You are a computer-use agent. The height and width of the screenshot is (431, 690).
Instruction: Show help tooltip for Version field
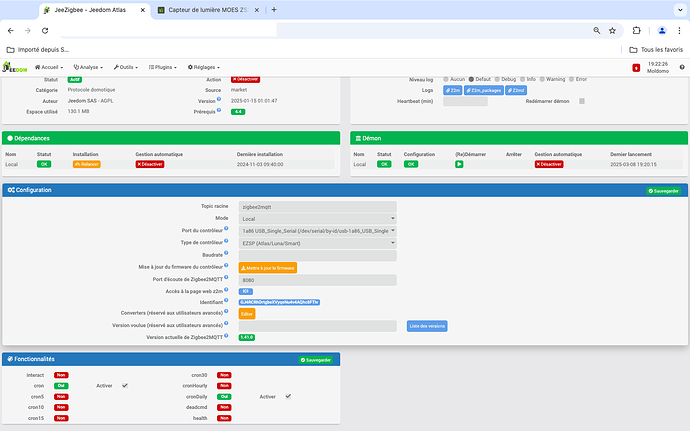pyautogui.click(x=219, y=99)
